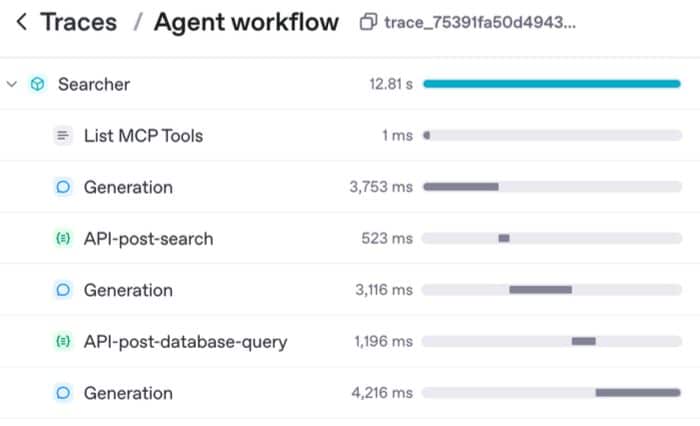
Task: Copy the trace ID using copy icon
Action: click(368, 22)
